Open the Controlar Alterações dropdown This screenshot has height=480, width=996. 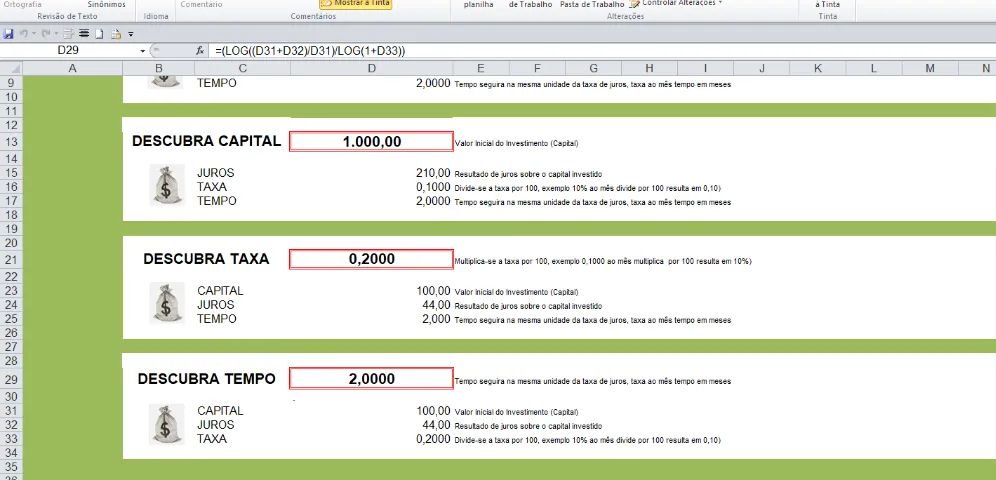coord(676,4)
